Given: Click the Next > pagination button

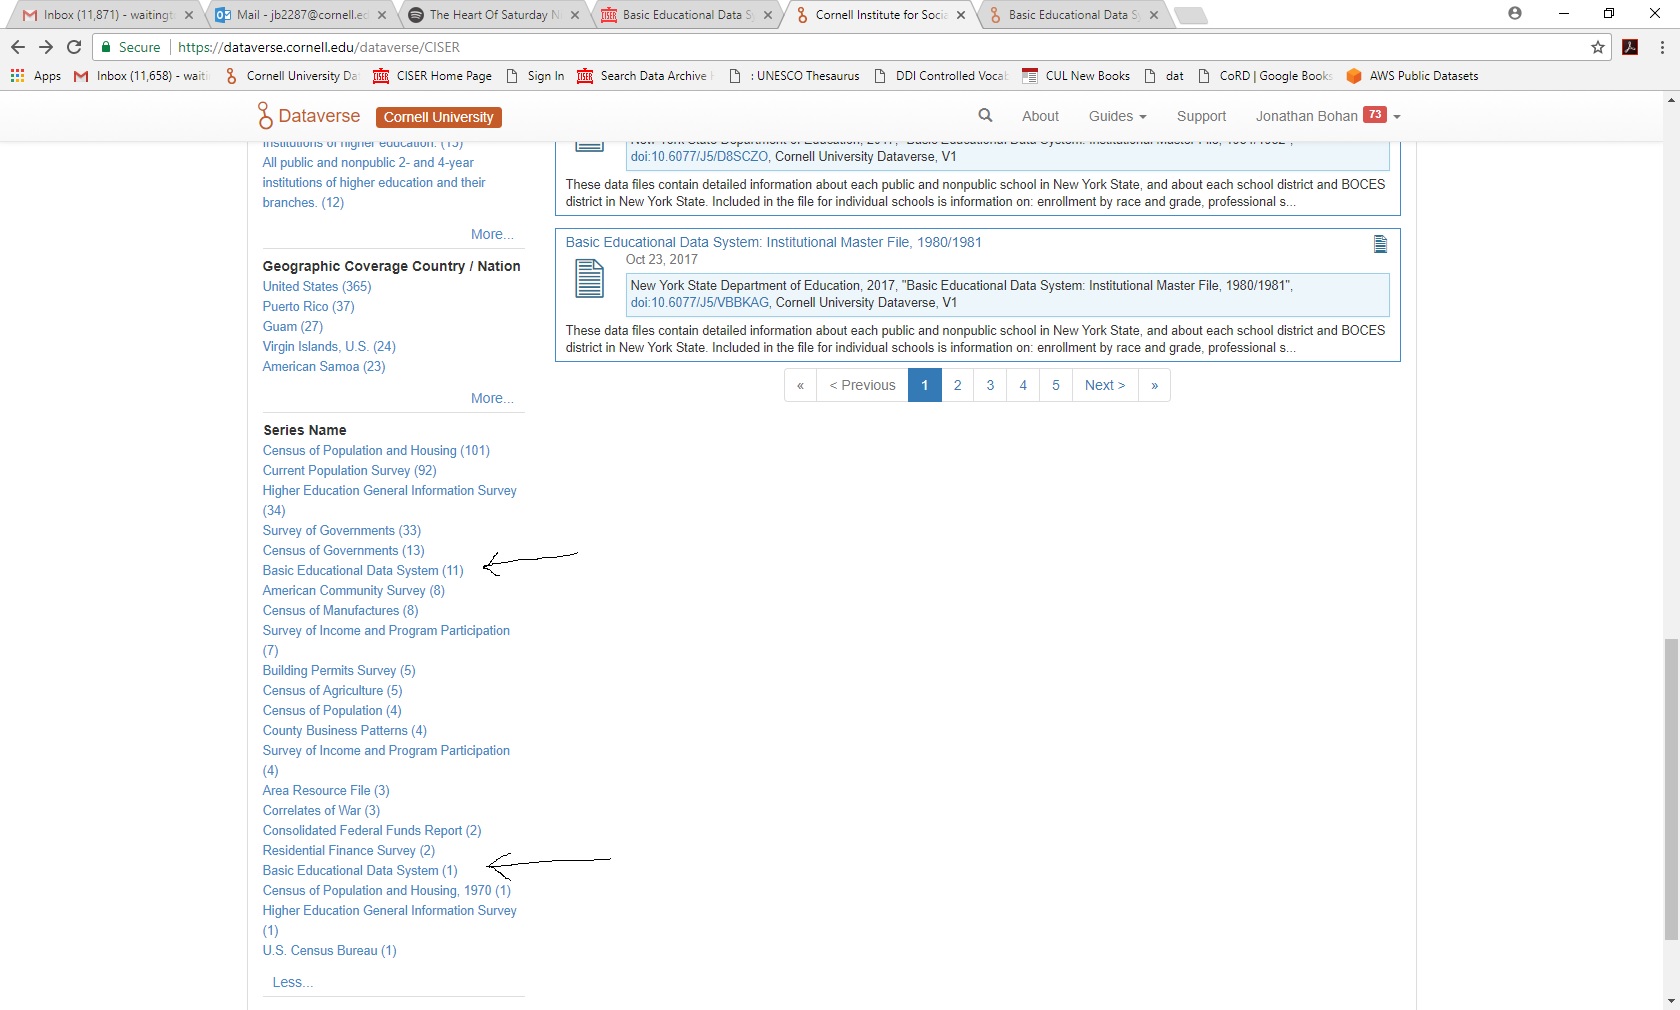Looking at the screenshot, I should coord(1105,385).
